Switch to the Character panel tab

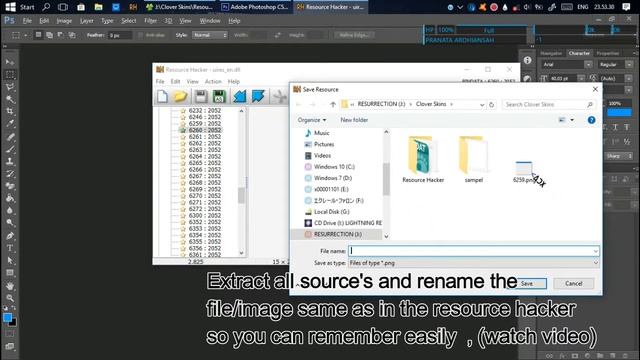click(x=579, y=53)
